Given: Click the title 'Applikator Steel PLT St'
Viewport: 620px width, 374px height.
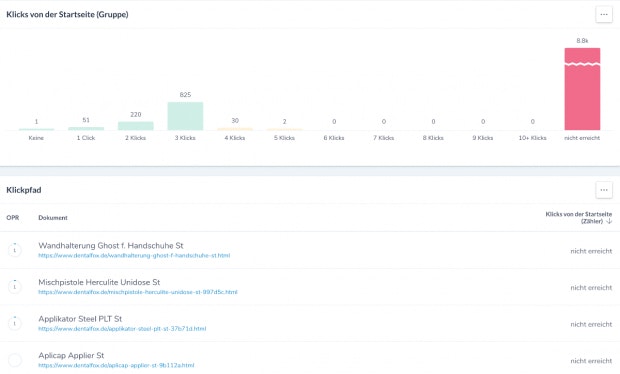Looking at the screenshot, I should [x=80, y=319].
